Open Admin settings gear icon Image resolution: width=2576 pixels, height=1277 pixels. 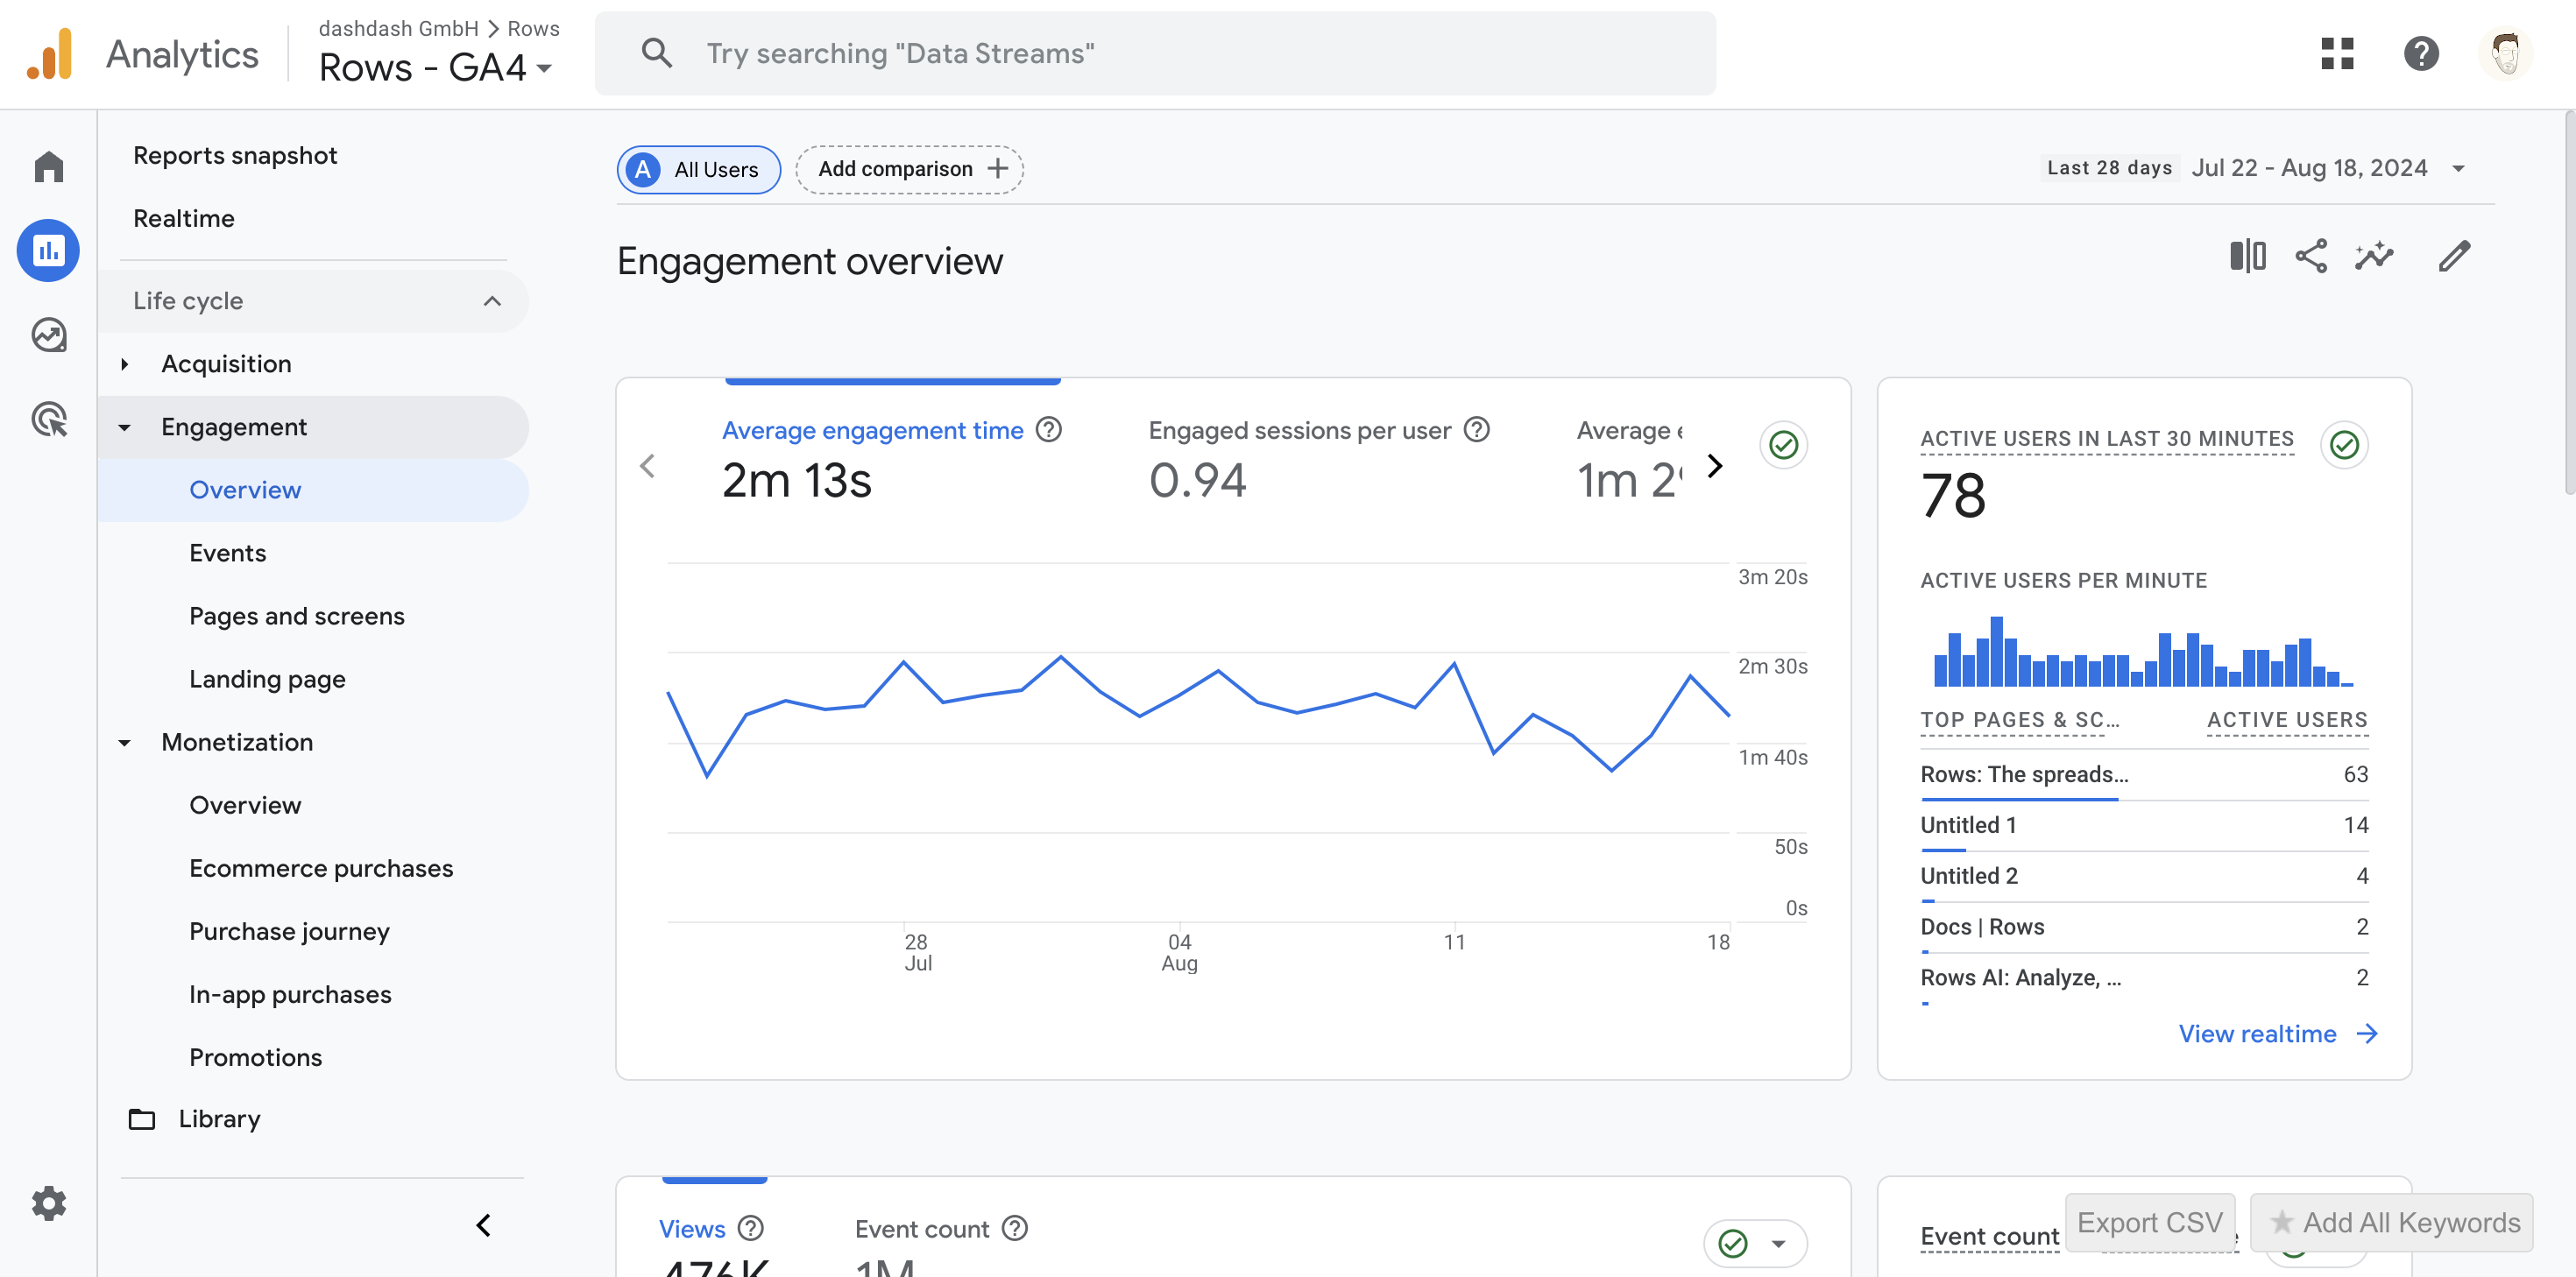point(48,1203)
